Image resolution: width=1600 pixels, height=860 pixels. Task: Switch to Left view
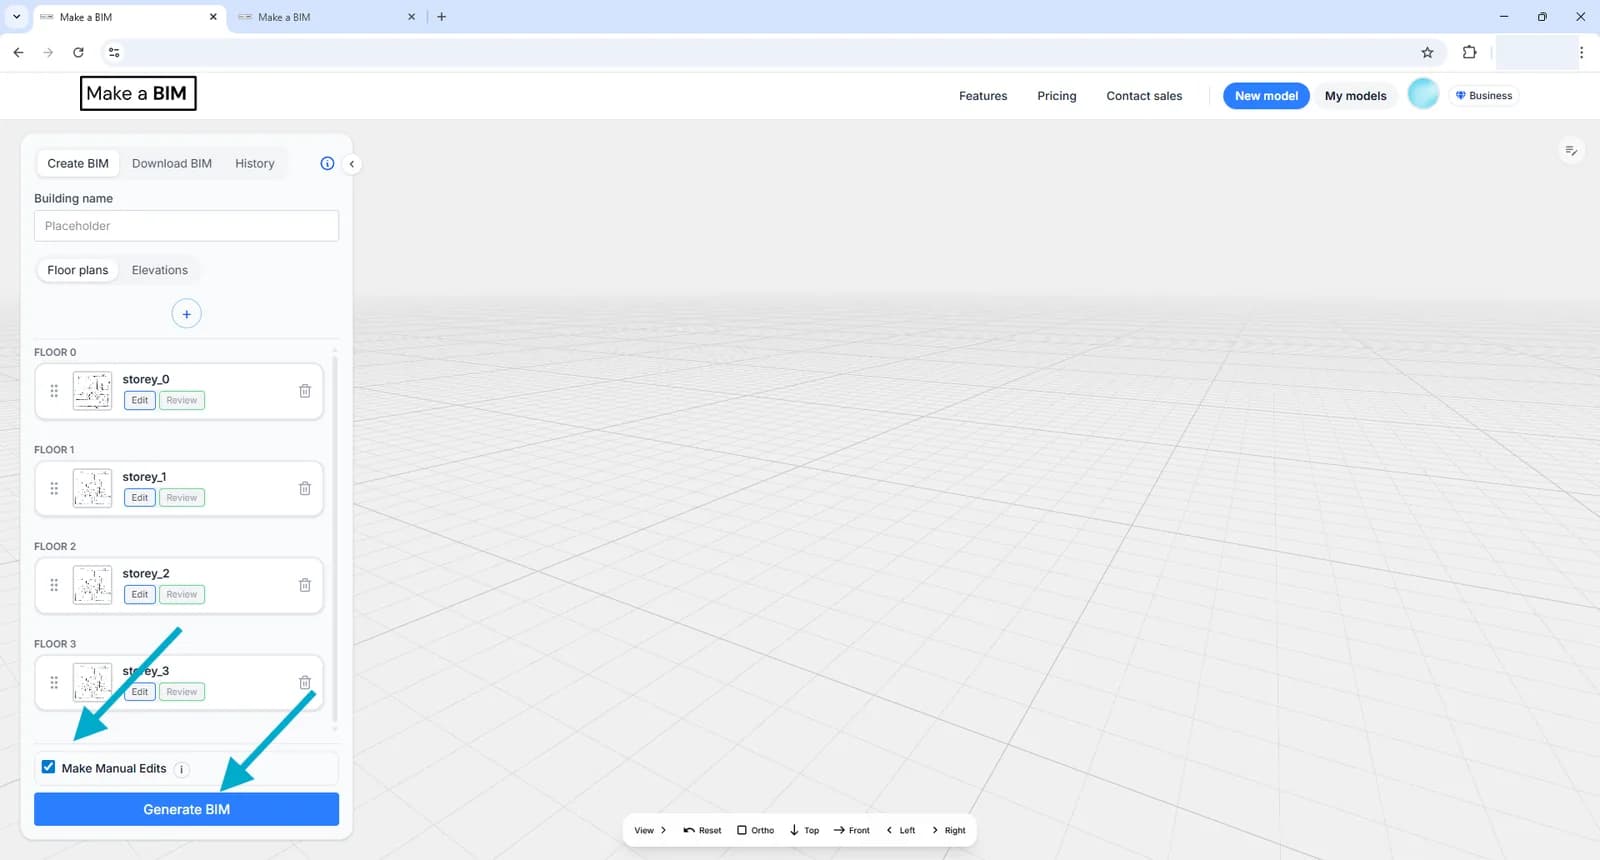pyautogui.click(x=901, y=830)
